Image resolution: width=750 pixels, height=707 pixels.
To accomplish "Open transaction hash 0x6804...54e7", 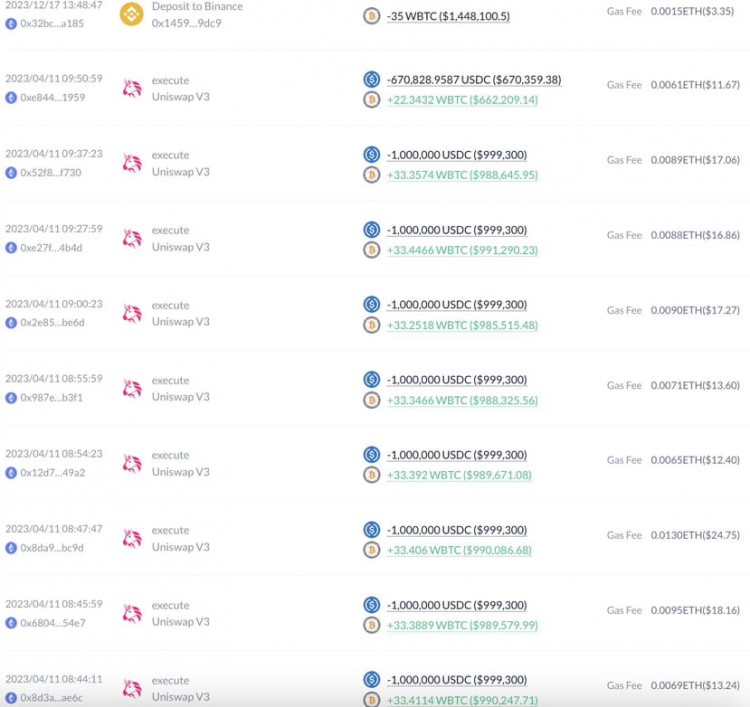I will point(53,623).
